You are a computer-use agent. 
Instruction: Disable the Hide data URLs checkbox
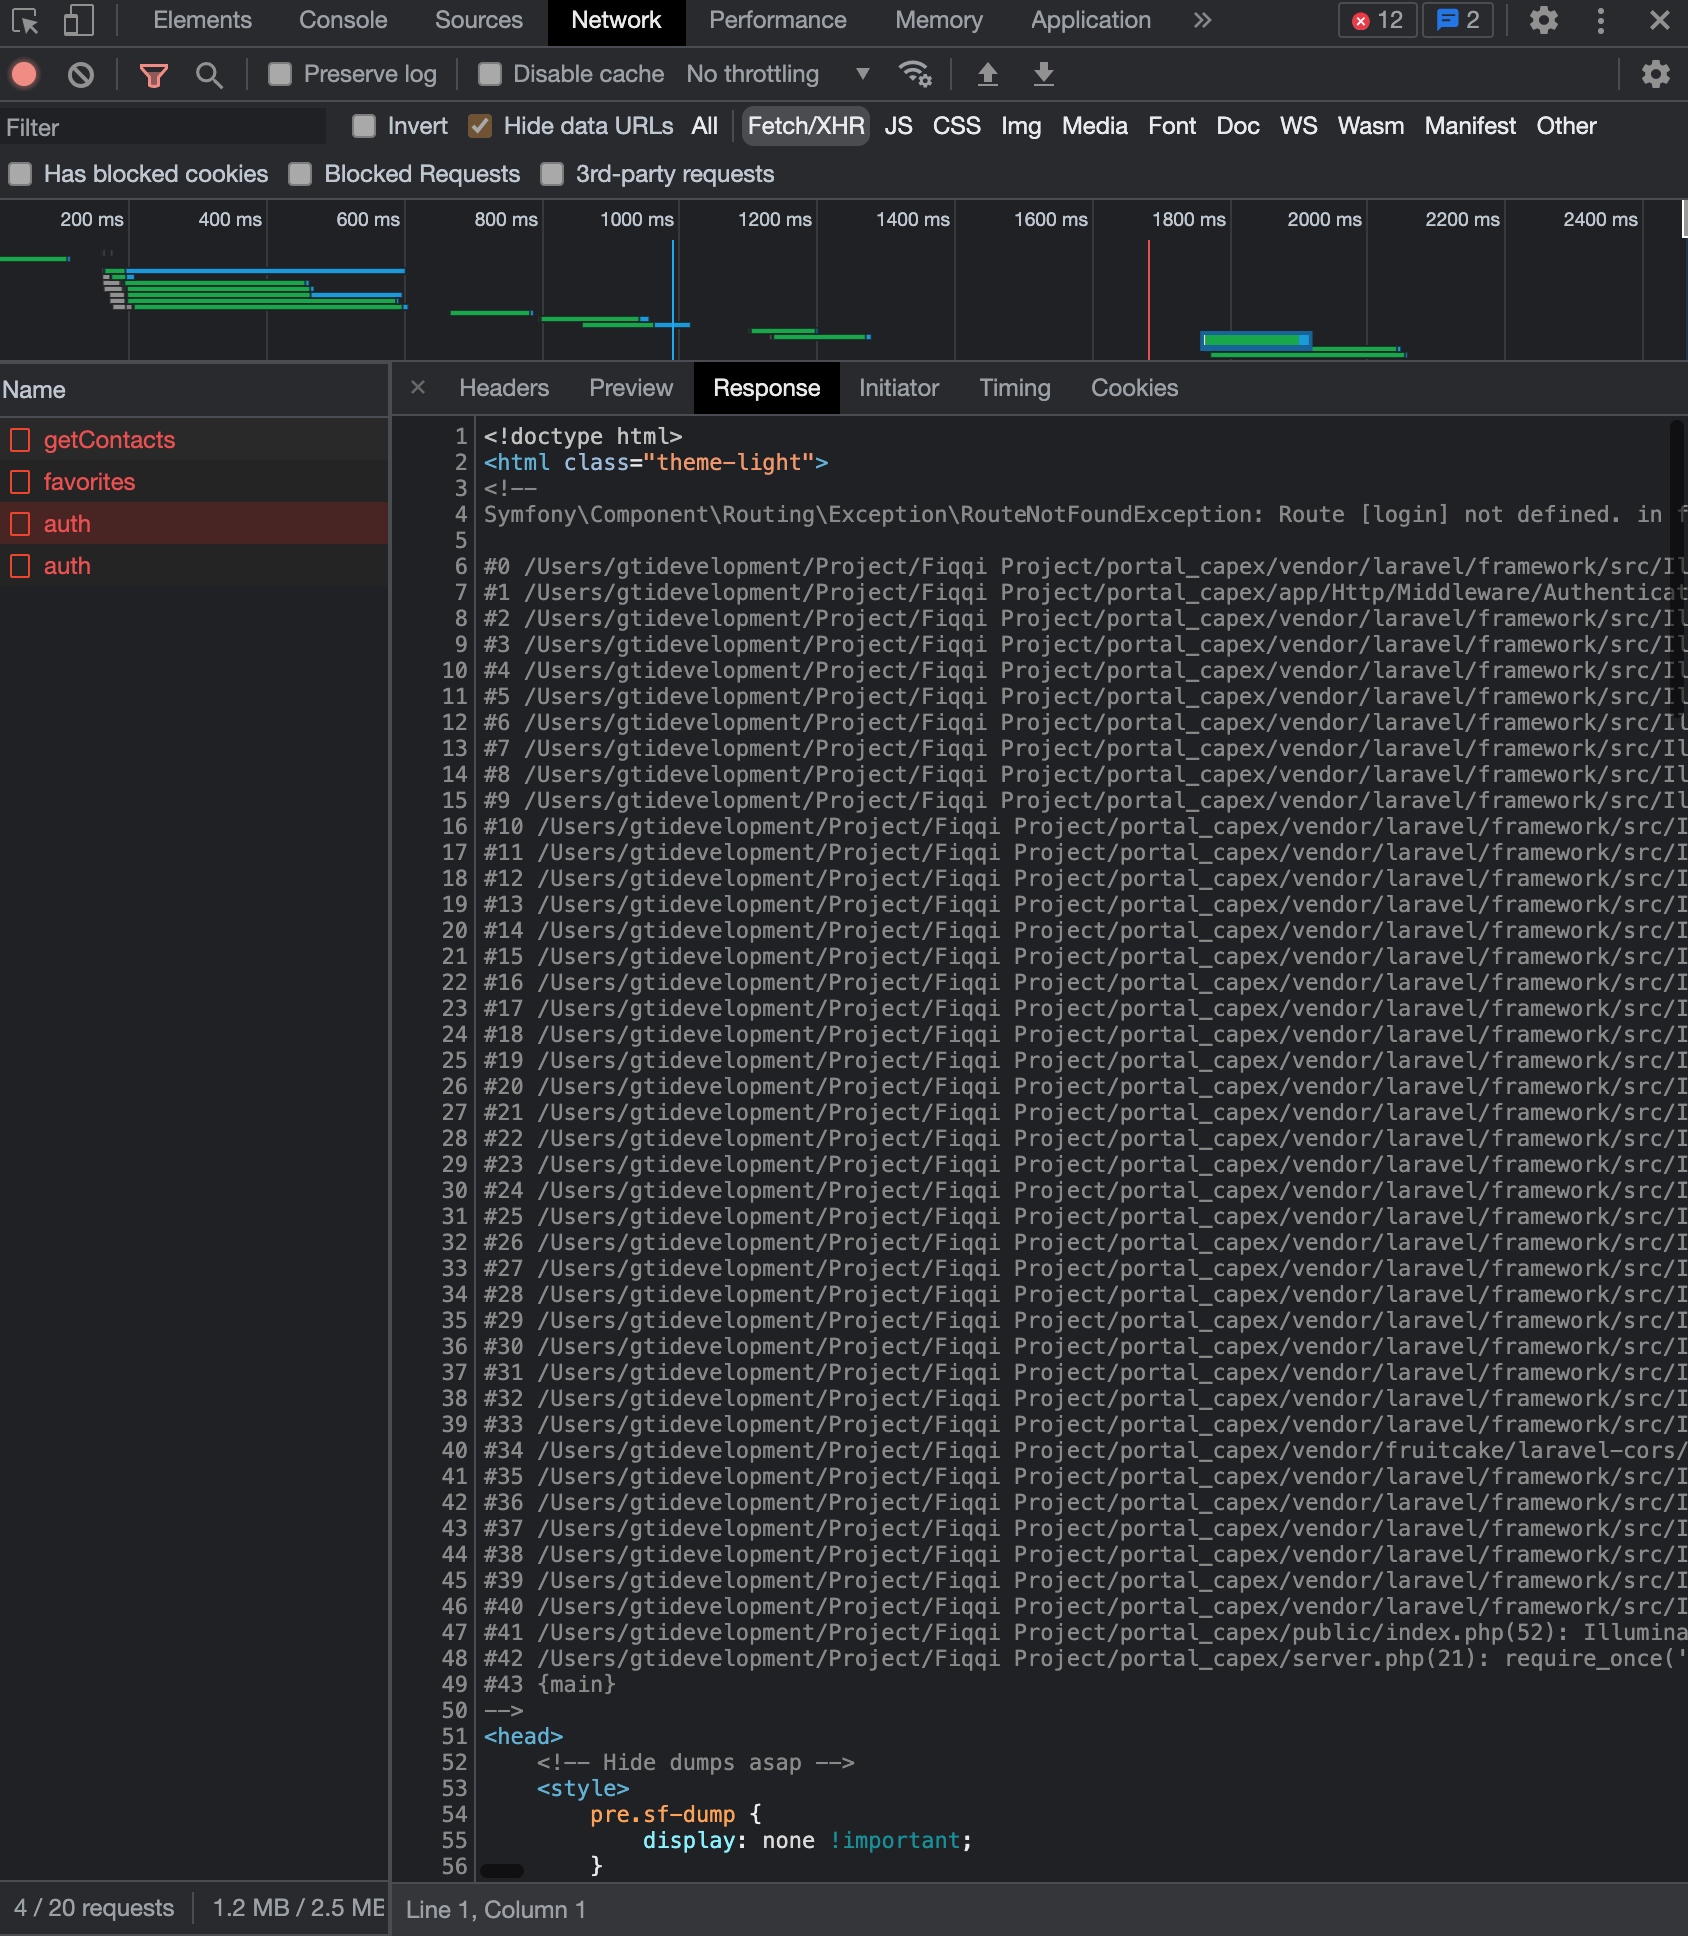point(481,126)
